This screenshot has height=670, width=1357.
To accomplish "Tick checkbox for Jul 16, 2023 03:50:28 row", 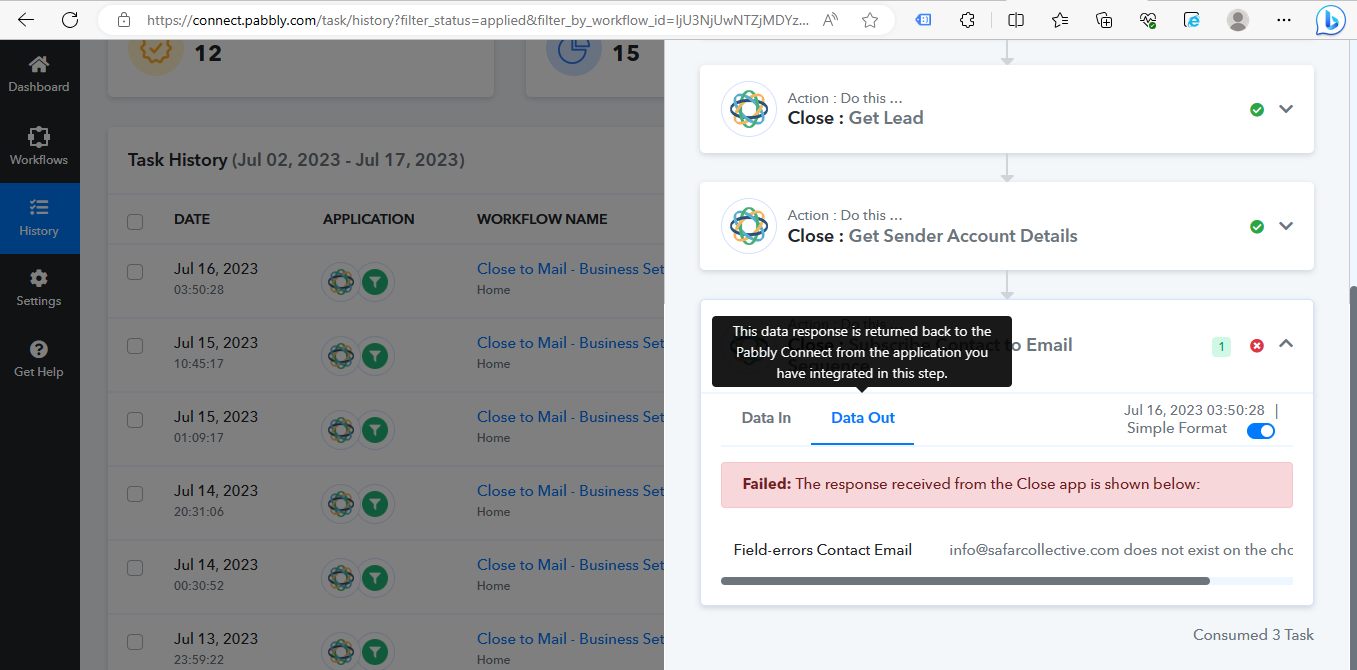I will point(135,272).
